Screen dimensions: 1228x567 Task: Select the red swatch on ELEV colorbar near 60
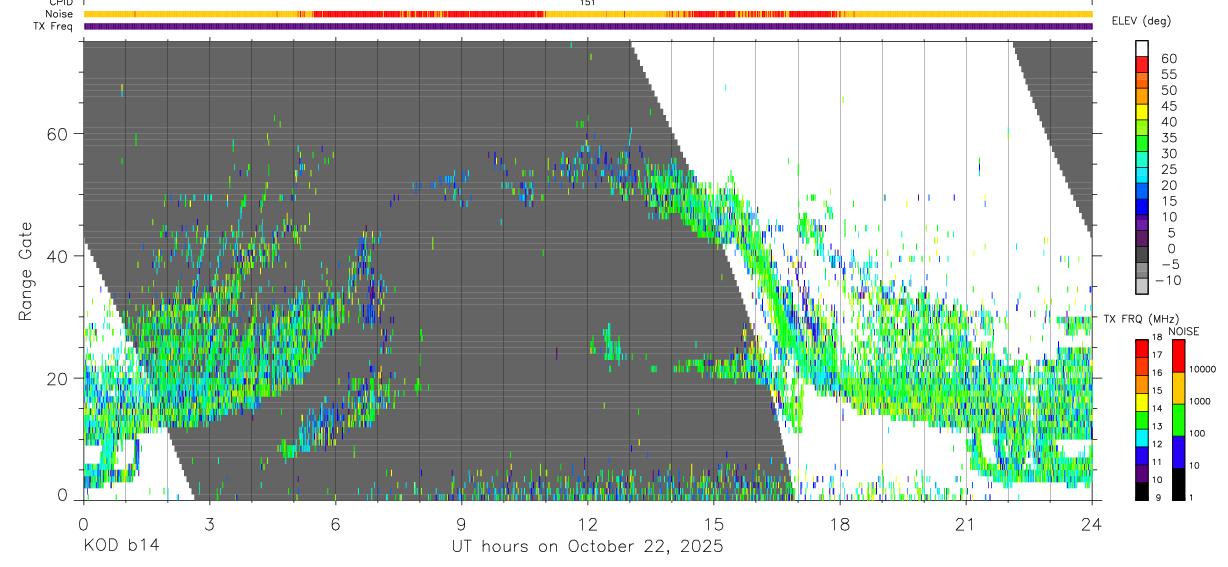click(1142, 65)
